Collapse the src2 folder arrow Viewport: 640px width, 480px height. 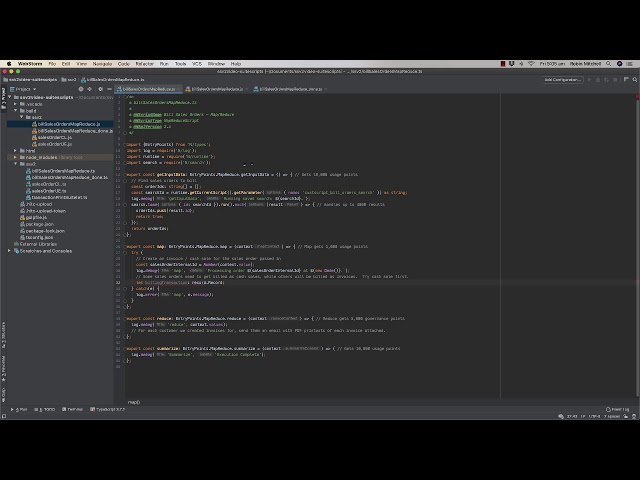tap(16, 164)
